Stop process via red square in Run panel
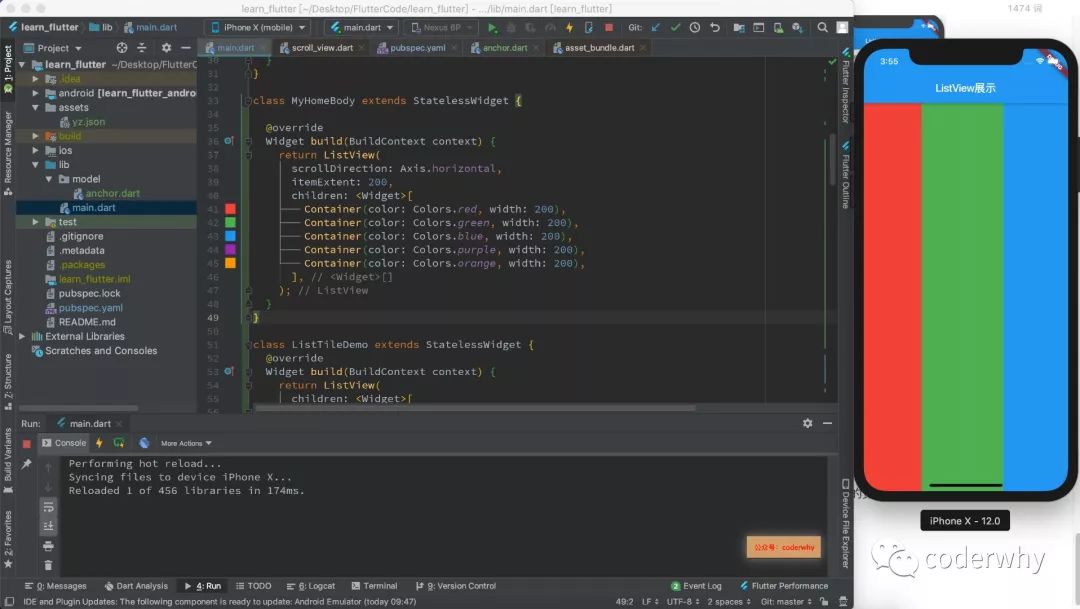1080x609 pixels. pos(27,444)
